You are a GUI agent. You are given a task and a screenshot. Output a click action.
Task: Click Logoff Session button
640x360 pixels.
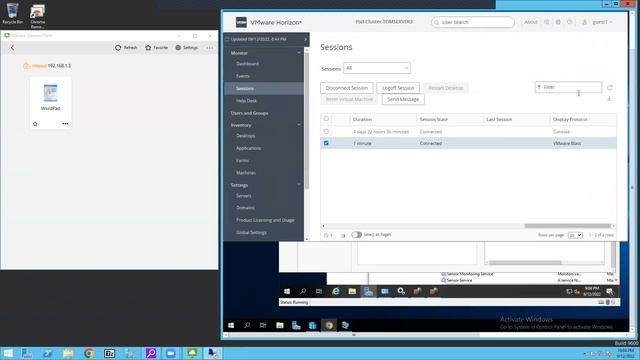click(398, 88)
